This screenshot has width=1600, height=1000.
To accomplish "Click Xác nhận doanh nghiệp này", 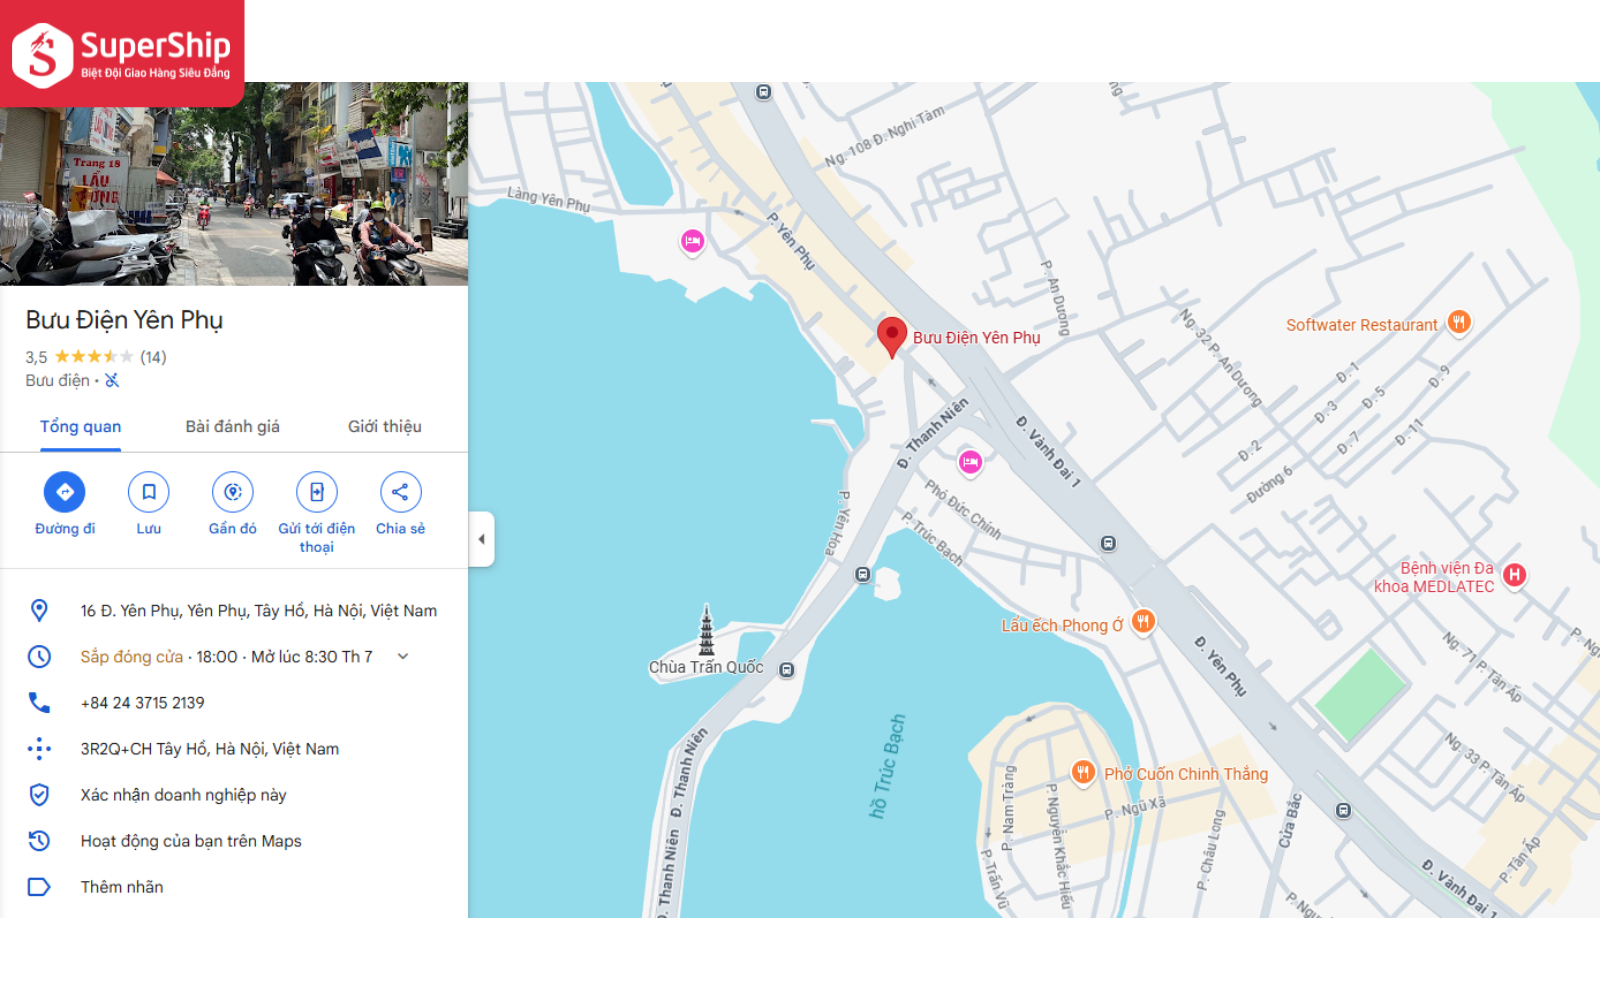I will coord(184,794).
